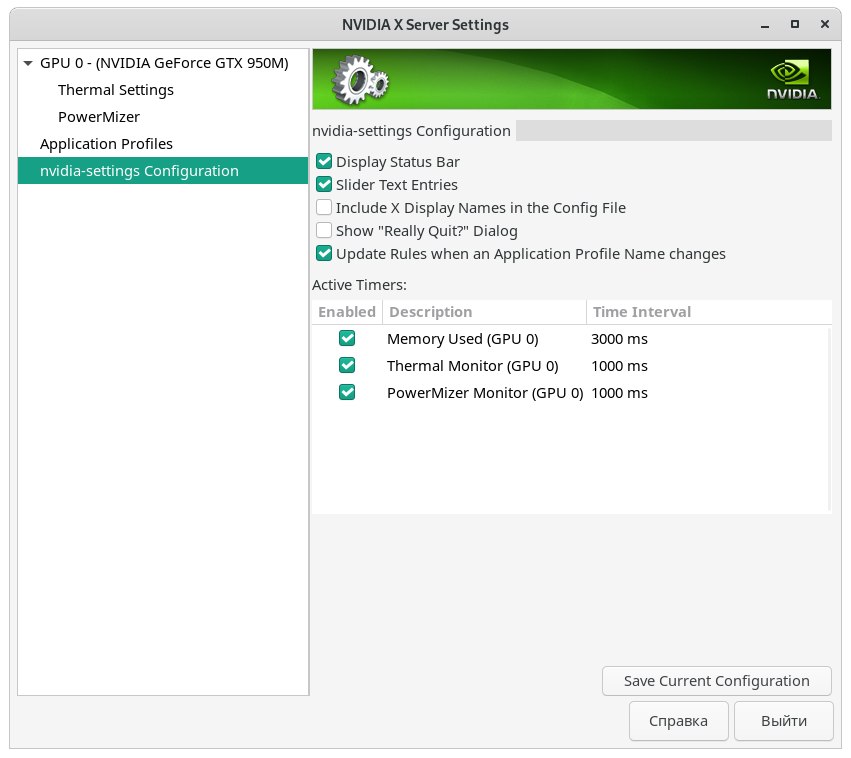The image size is (851, 758).
Task: Click Save Current Configuration button
Action: (x=716, y=681)
